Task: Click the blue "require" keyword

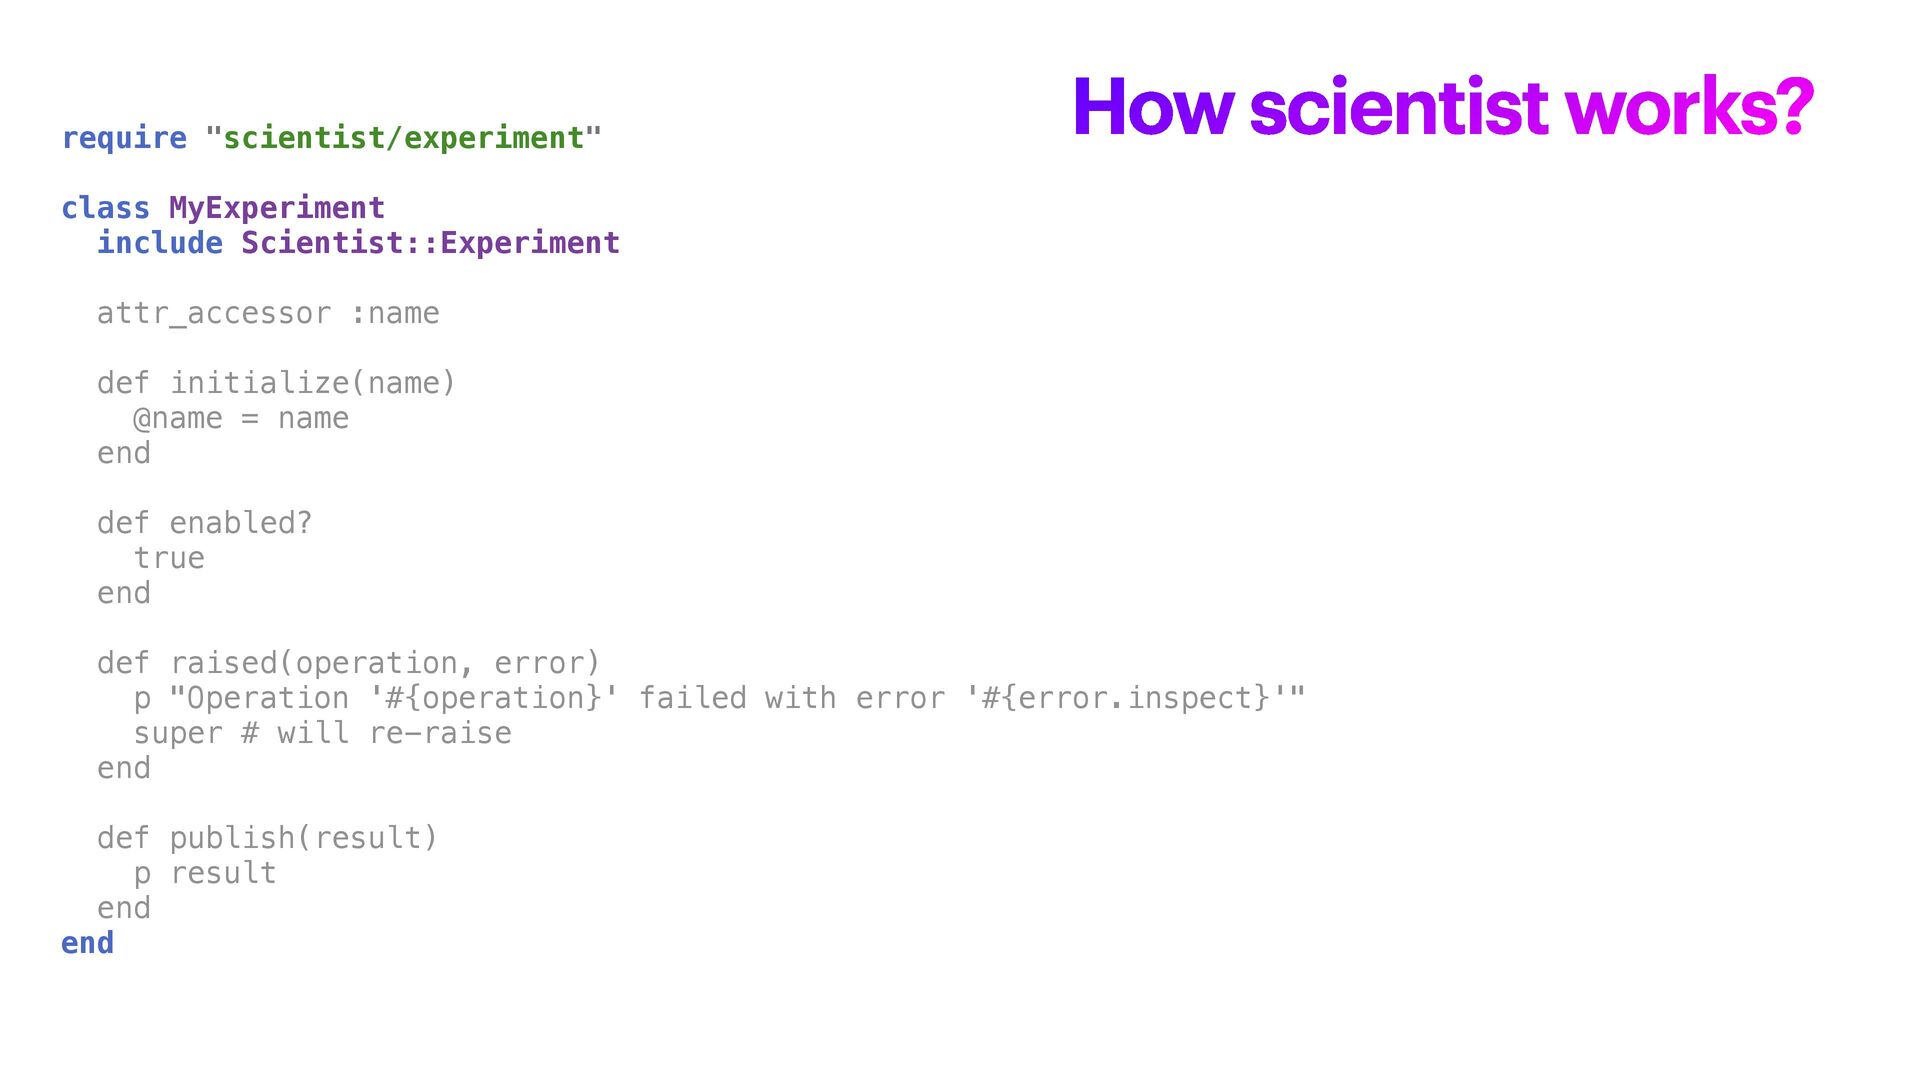Action: (x=124, y=138)
